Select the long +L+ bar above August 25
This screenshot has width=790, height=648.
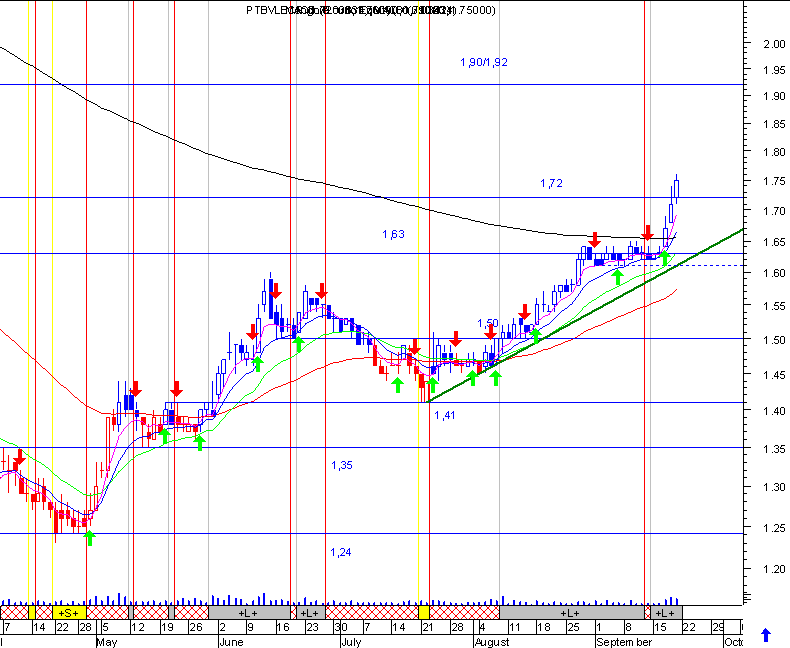[x=571, y=613]
